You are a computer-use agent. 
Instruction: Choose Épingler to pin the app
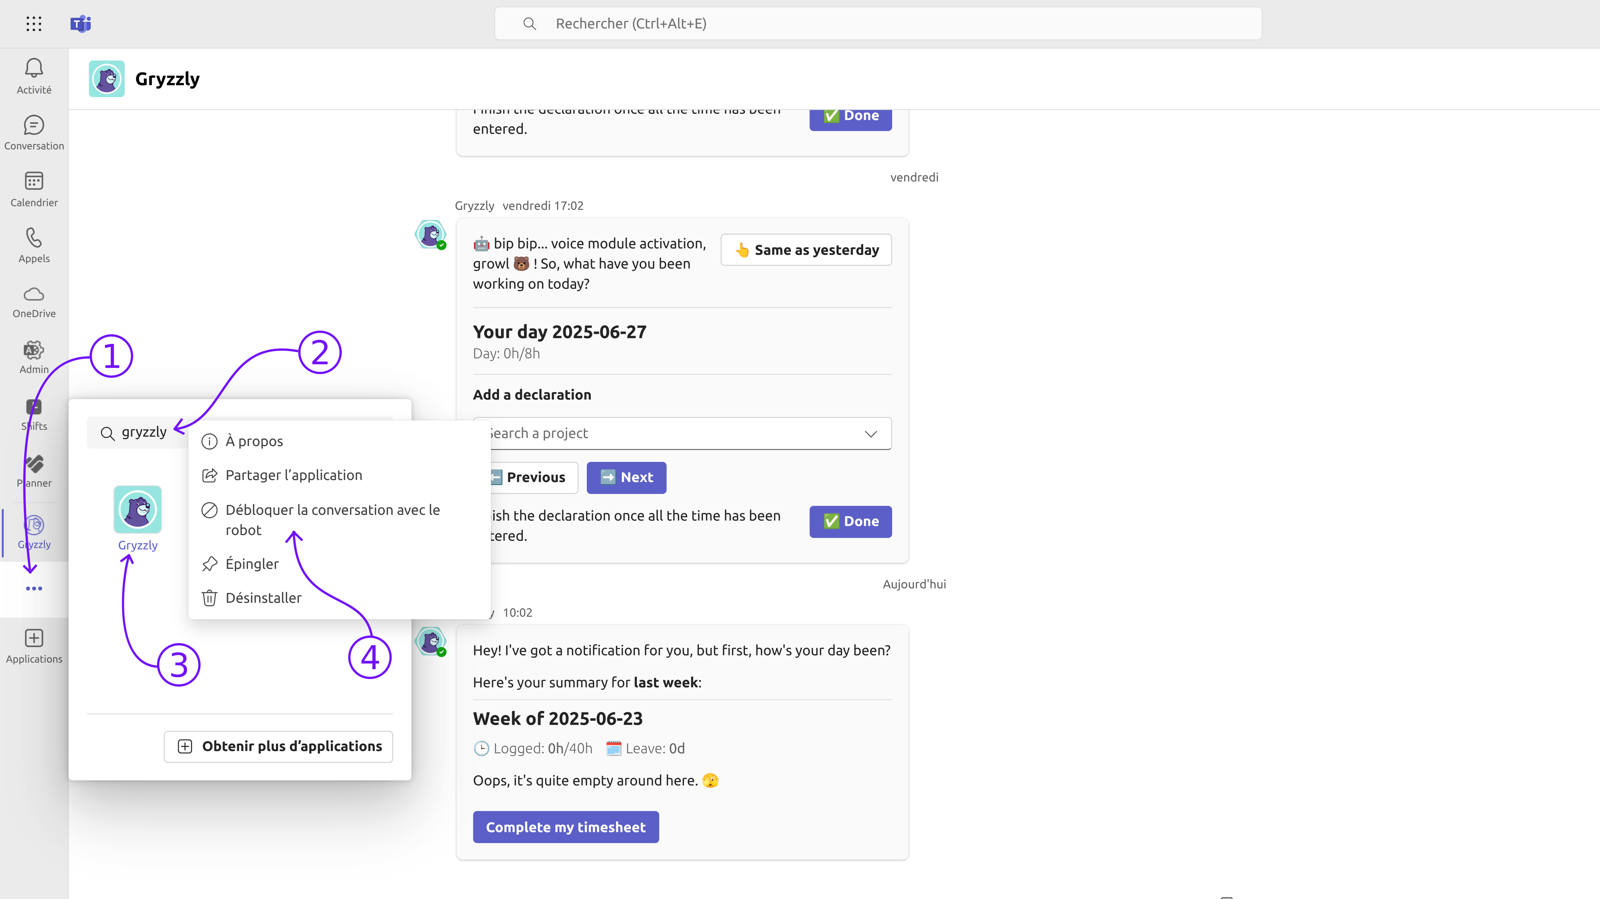[339, 564]
